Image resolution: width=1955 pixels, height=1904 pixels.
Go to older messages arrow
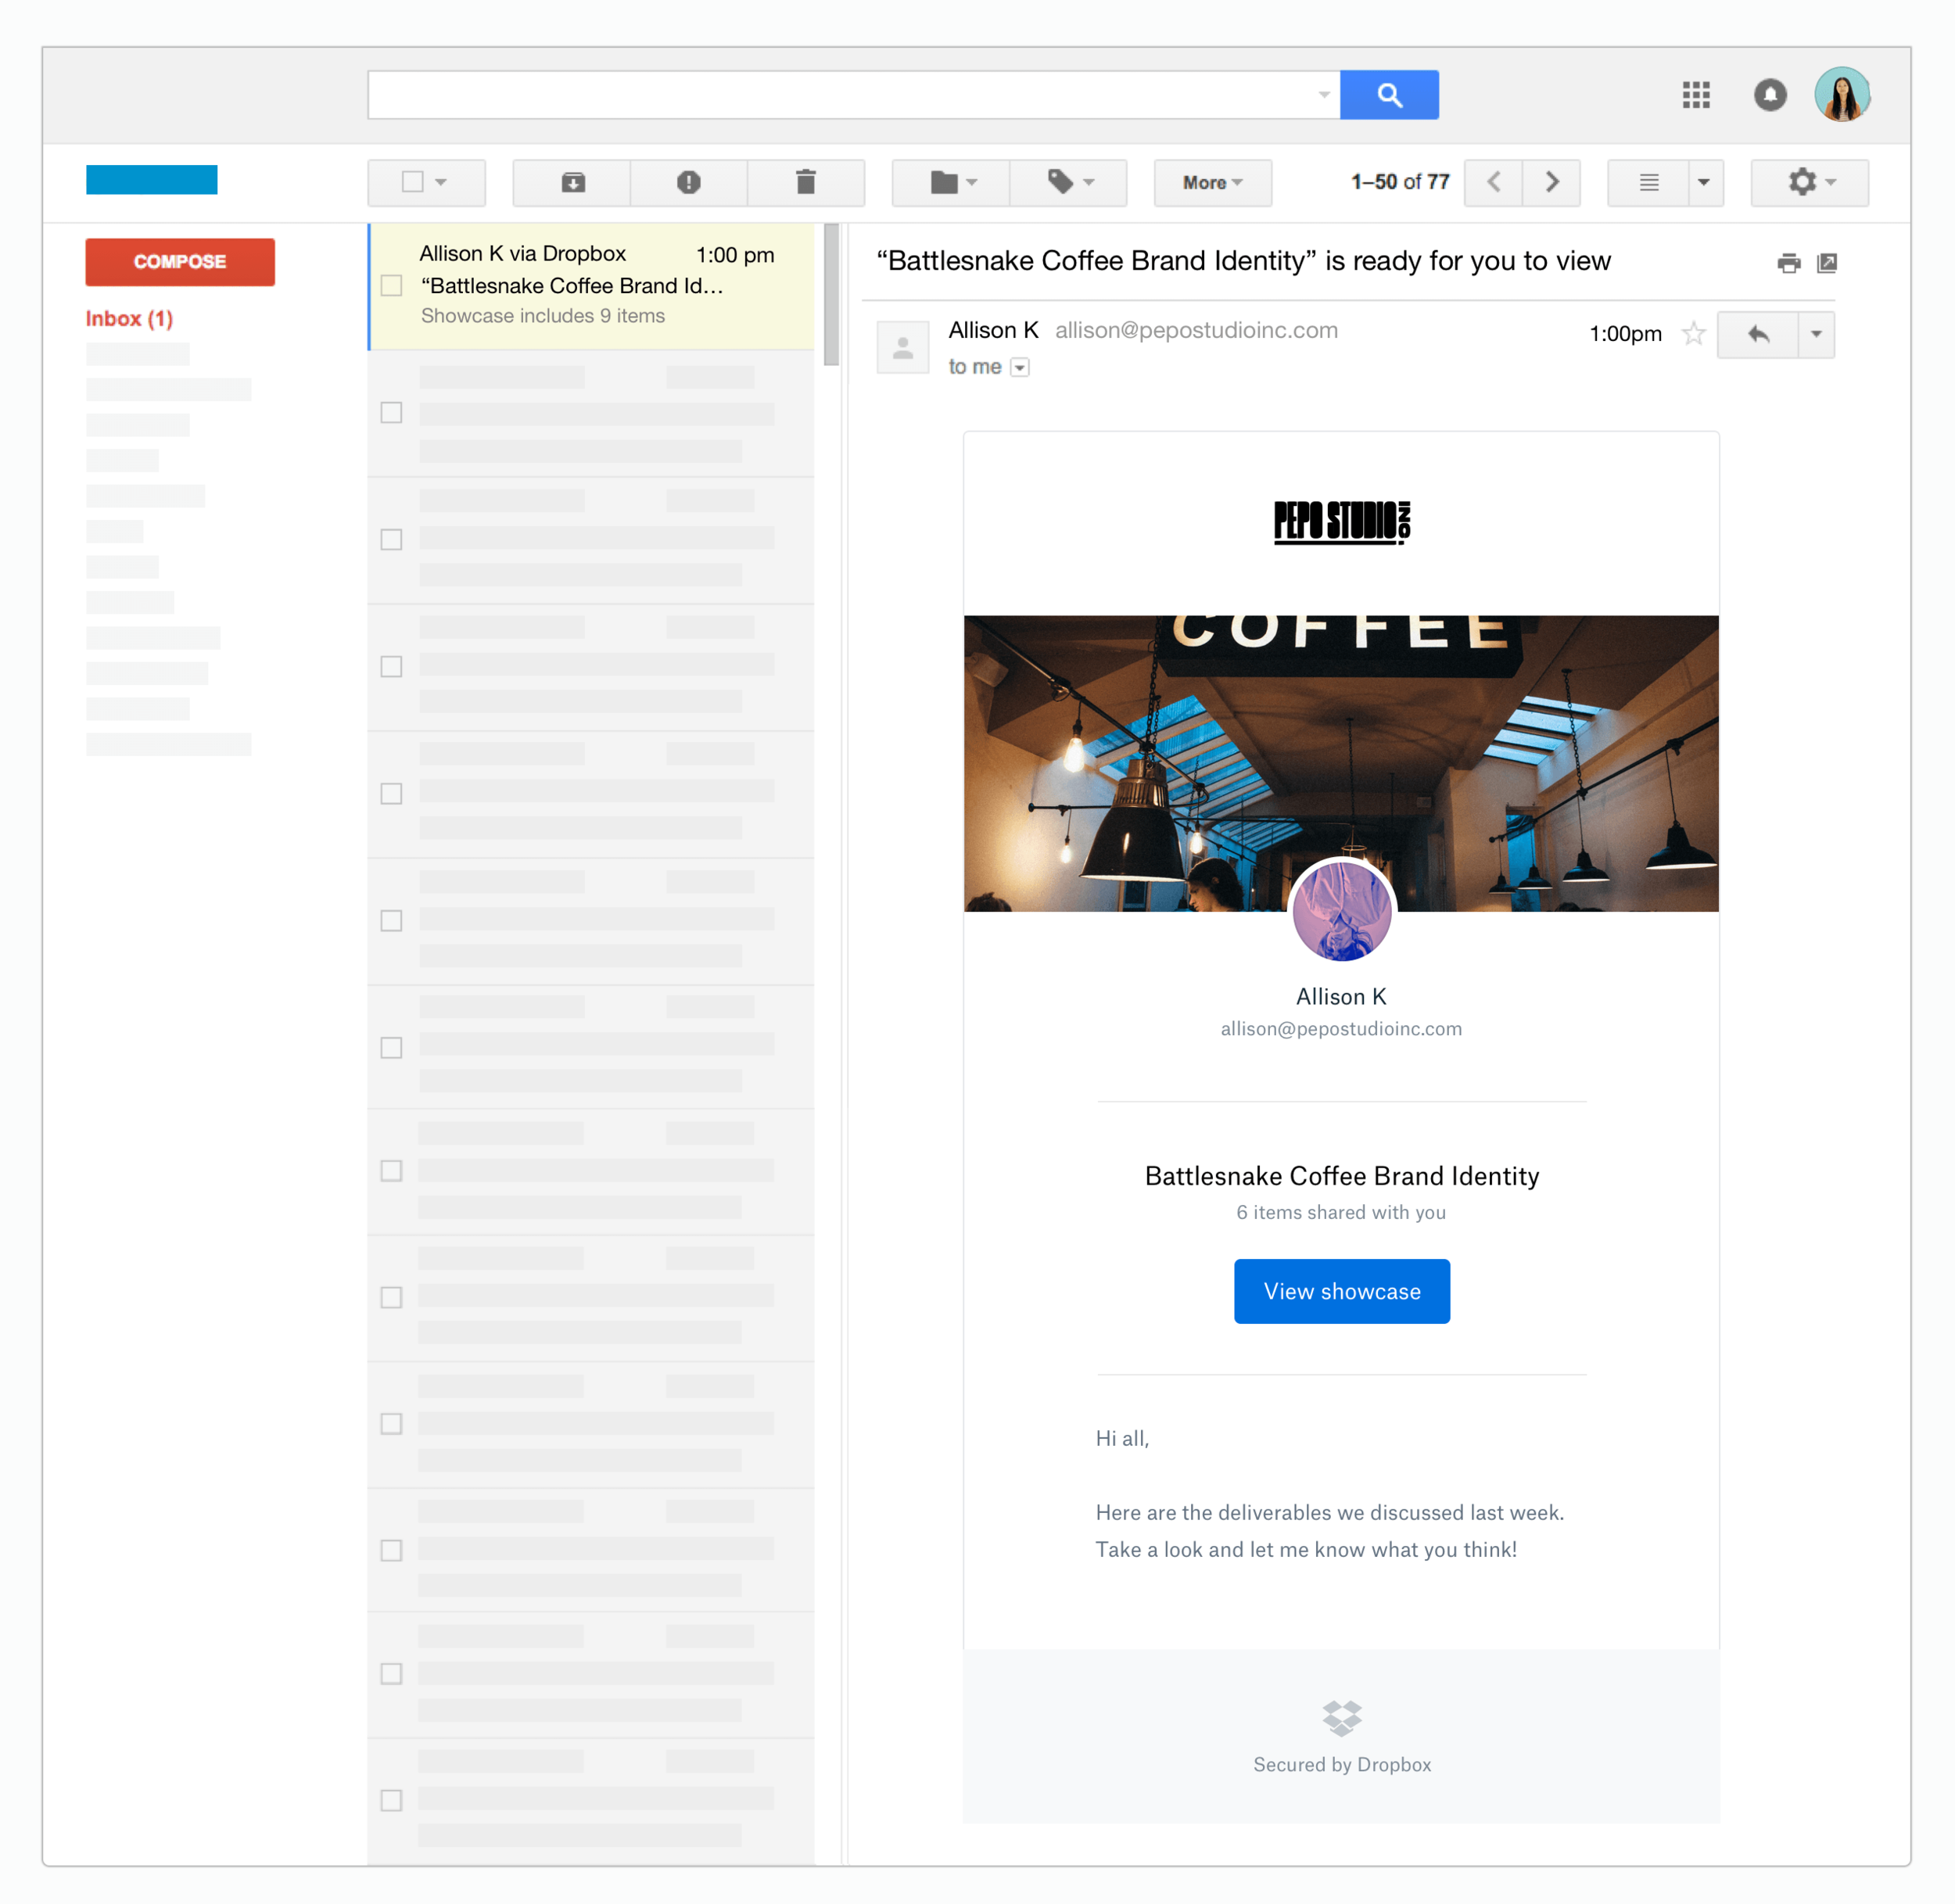pyautogui.click(x=1551, y=182)
